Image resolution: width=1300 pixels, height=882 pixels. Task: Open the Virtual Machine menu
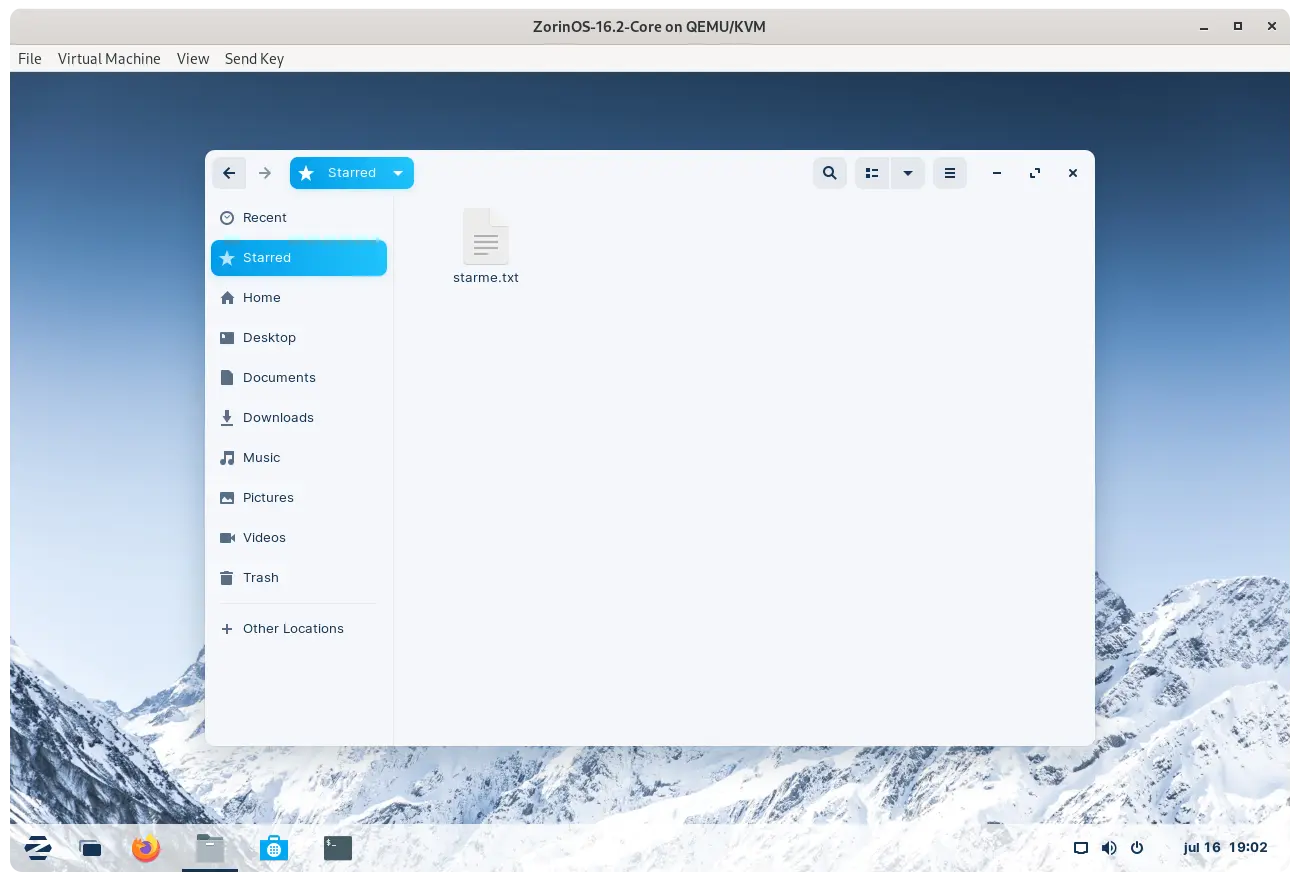click(x=109, y=59)
